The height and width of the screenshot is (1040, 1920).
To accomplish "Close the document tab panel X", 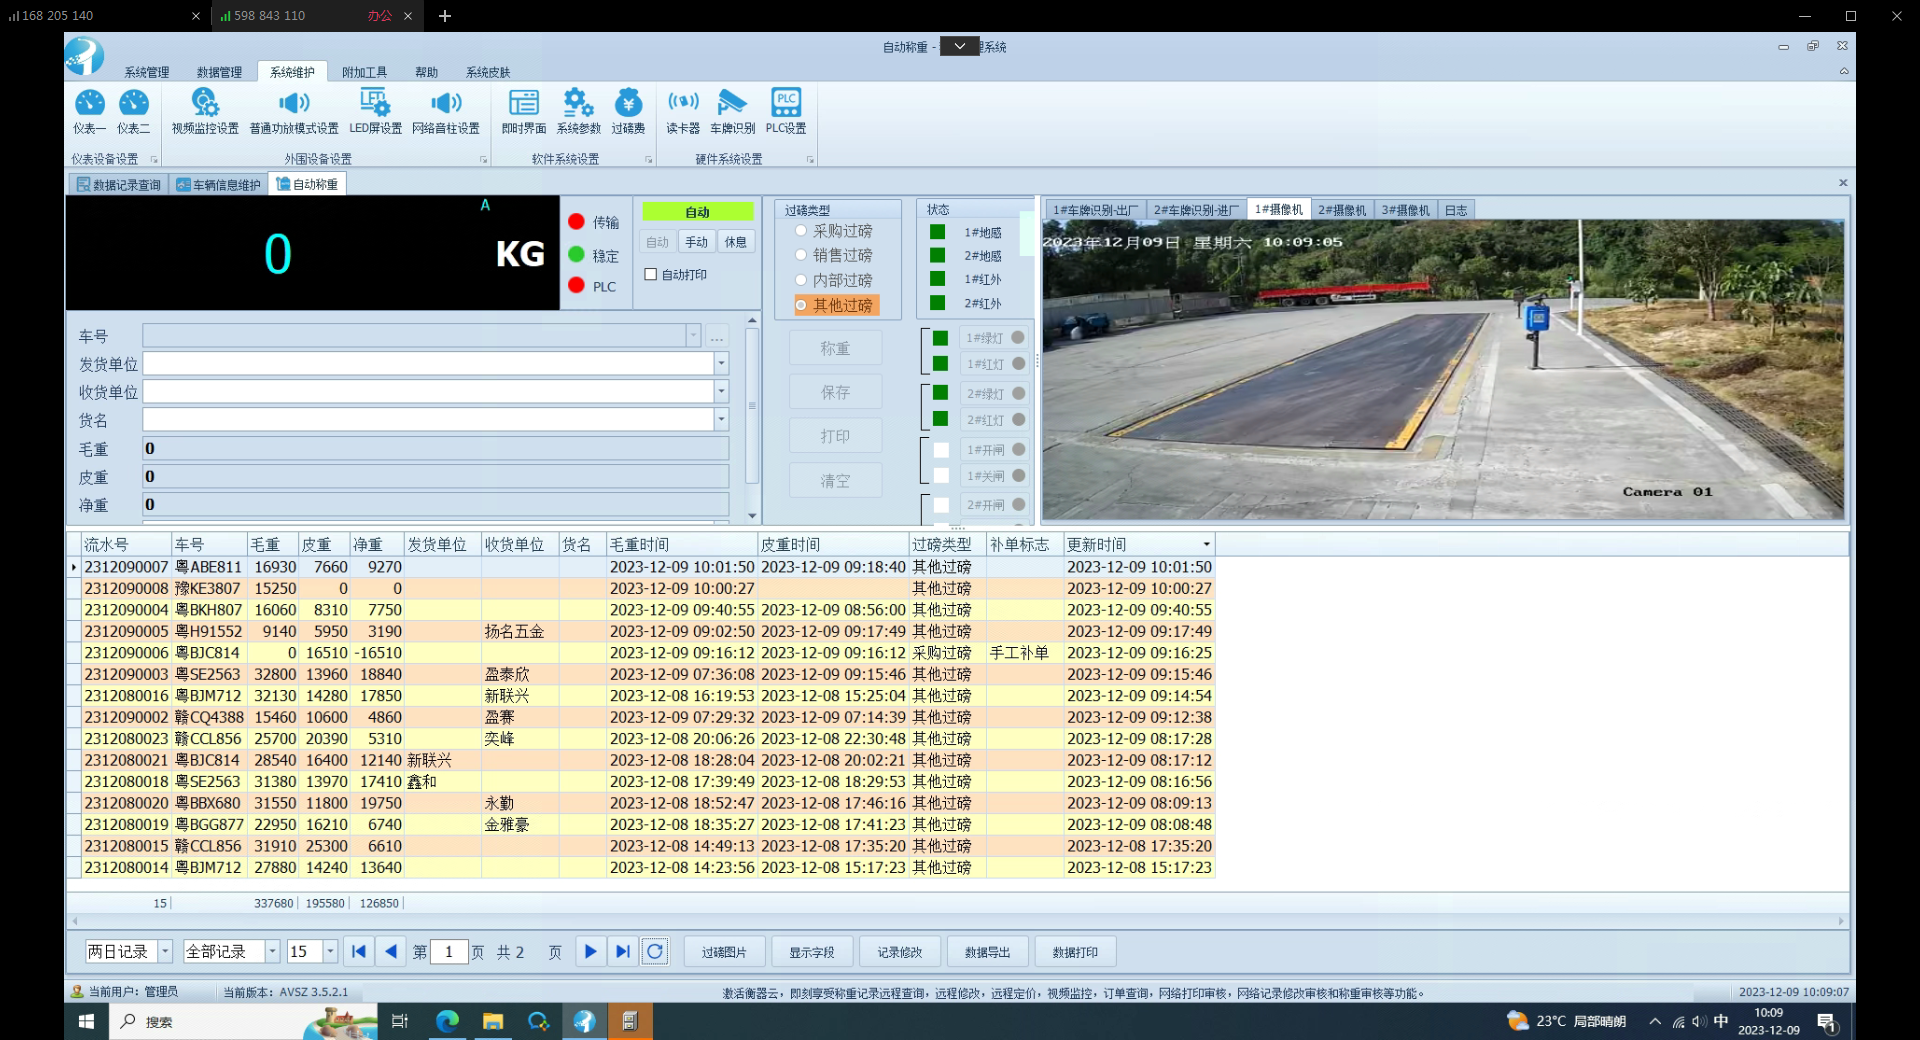I will pyautogui.click(x=1843, y=182).
